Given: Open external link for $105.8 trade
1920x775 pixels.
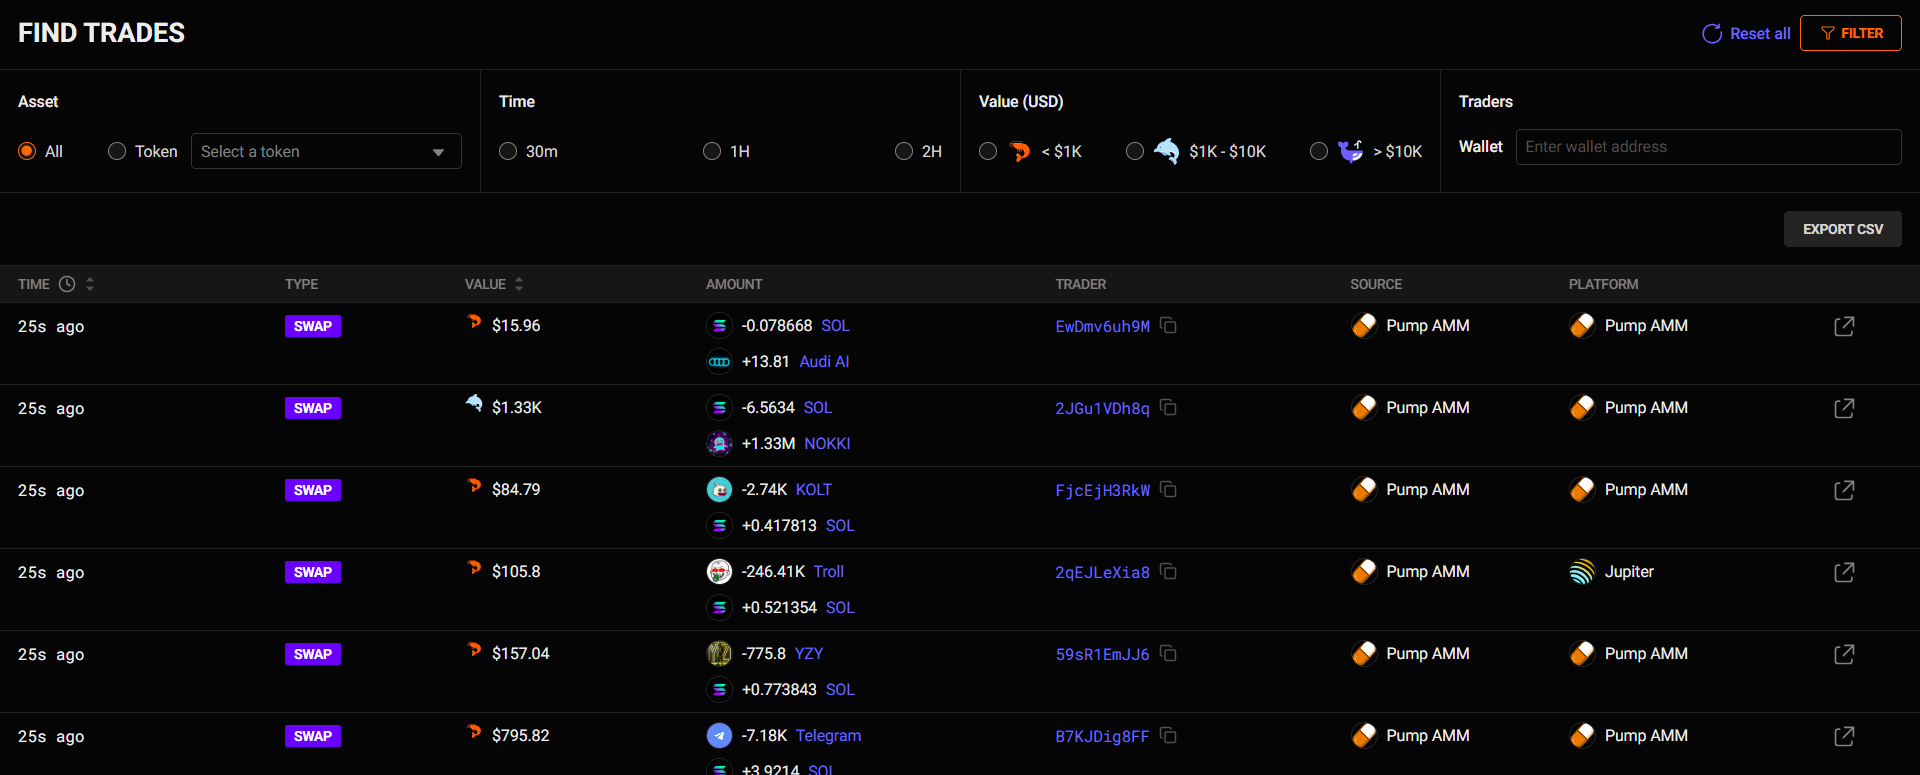Looking at the screenshot, I should coord(1844,572).
